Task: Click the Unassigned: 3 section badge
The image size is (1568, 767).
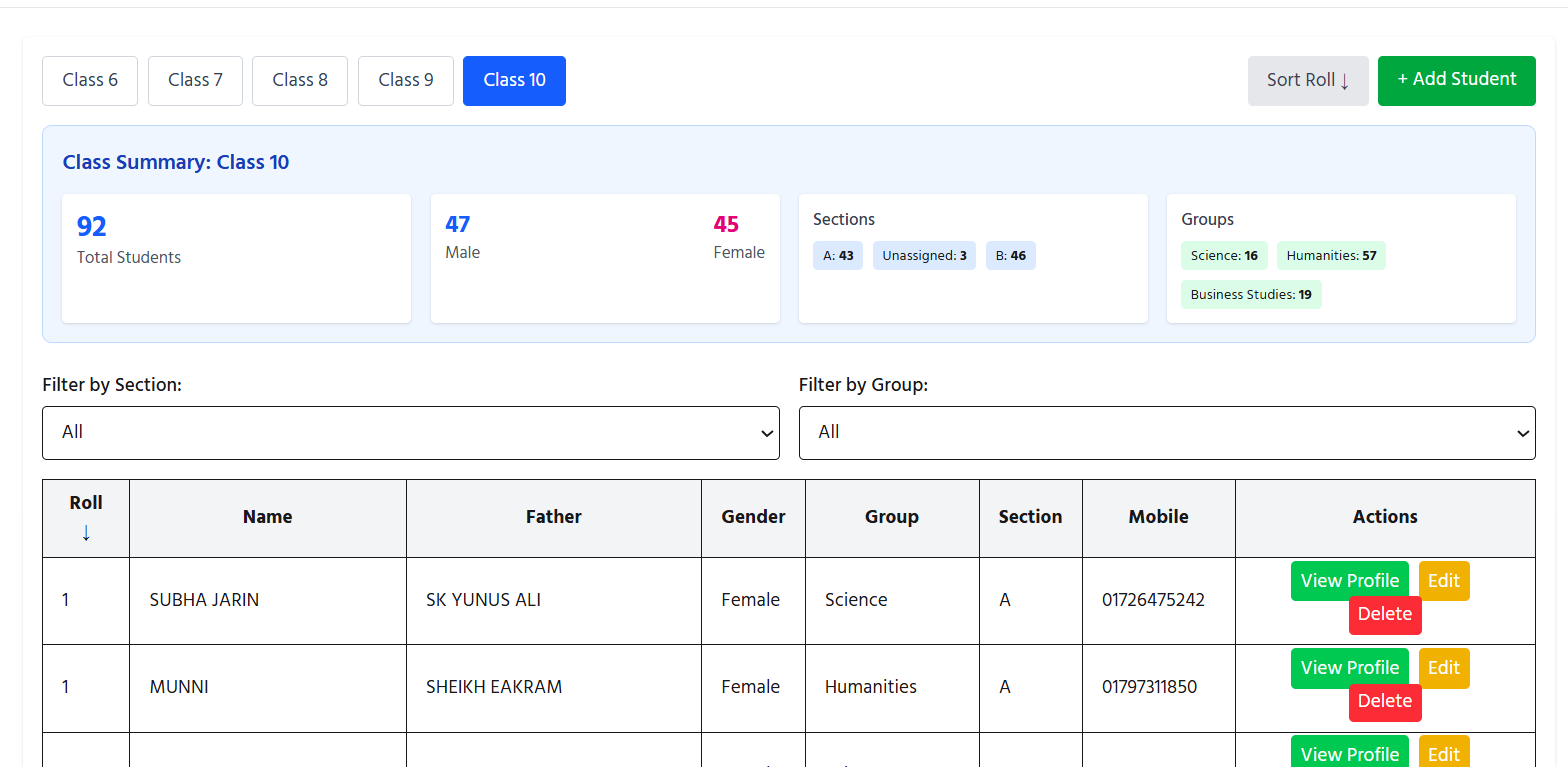Action: point(924,256)
